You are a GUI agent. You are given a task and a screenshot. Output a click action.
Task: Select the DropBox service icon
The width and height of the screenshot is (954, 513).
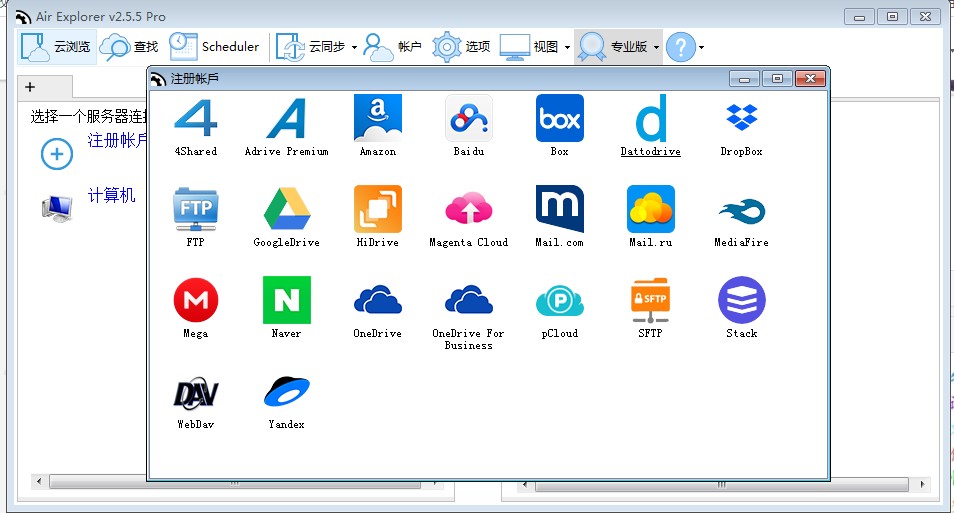(x=741, y=119)
